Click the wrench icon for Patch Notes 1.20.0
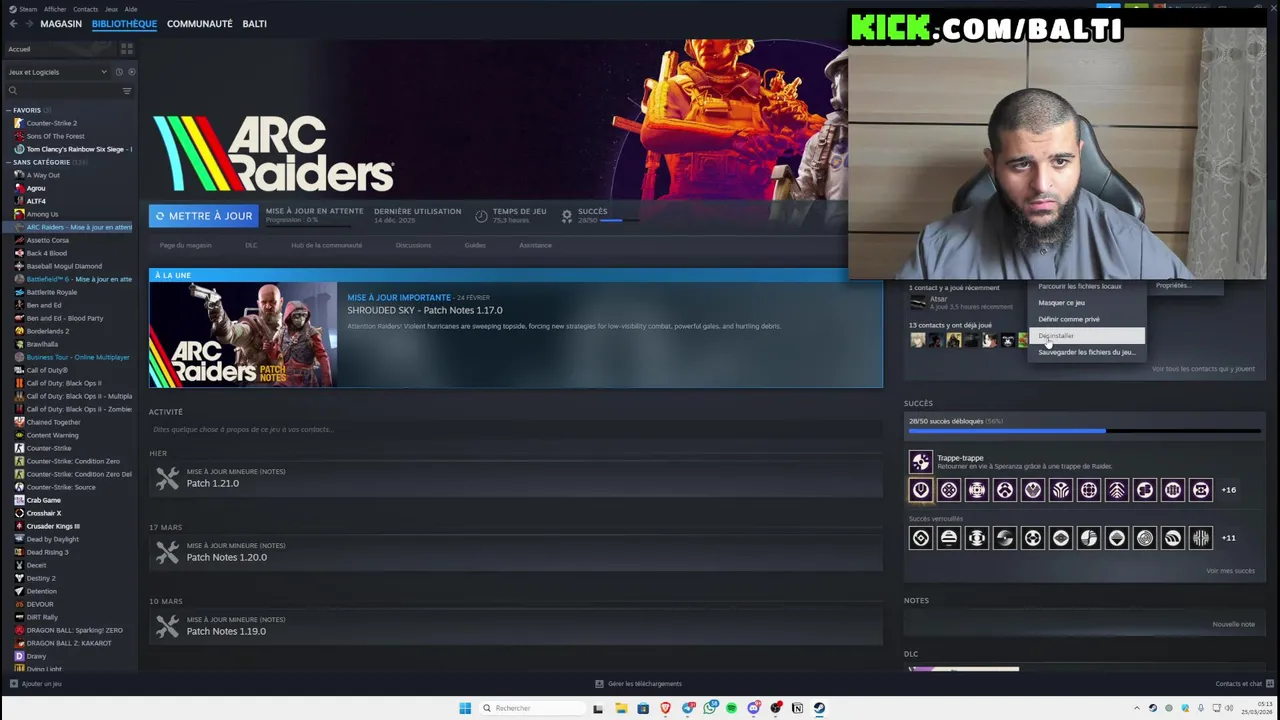This screenshot has height=720, width=1280. (x=167, y=552)
